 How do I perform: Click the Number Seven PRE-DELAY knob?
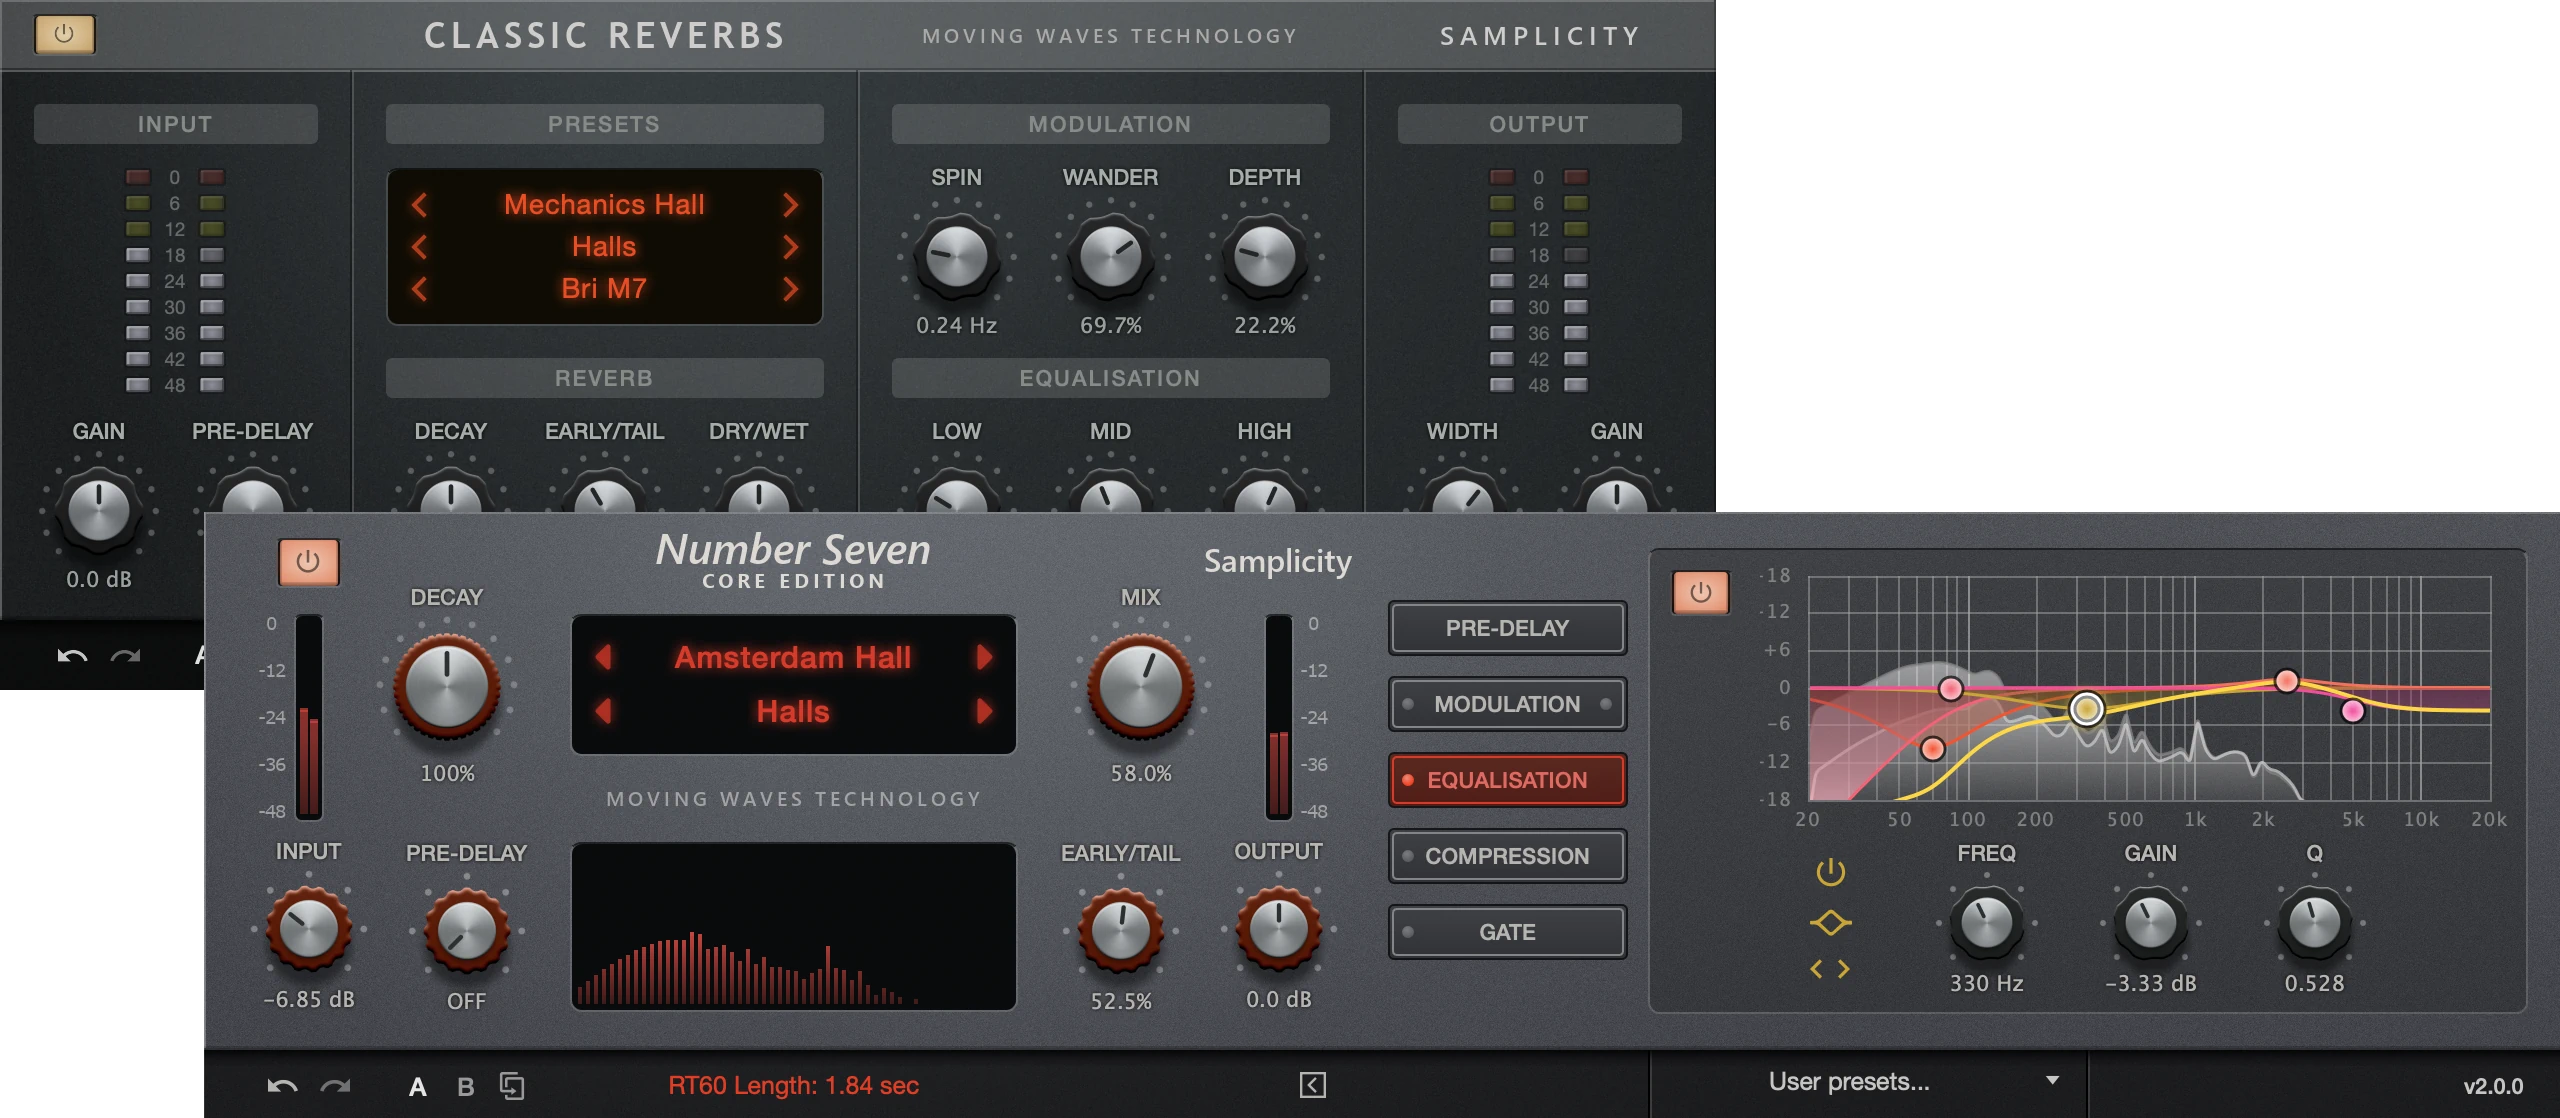(466, 930)
